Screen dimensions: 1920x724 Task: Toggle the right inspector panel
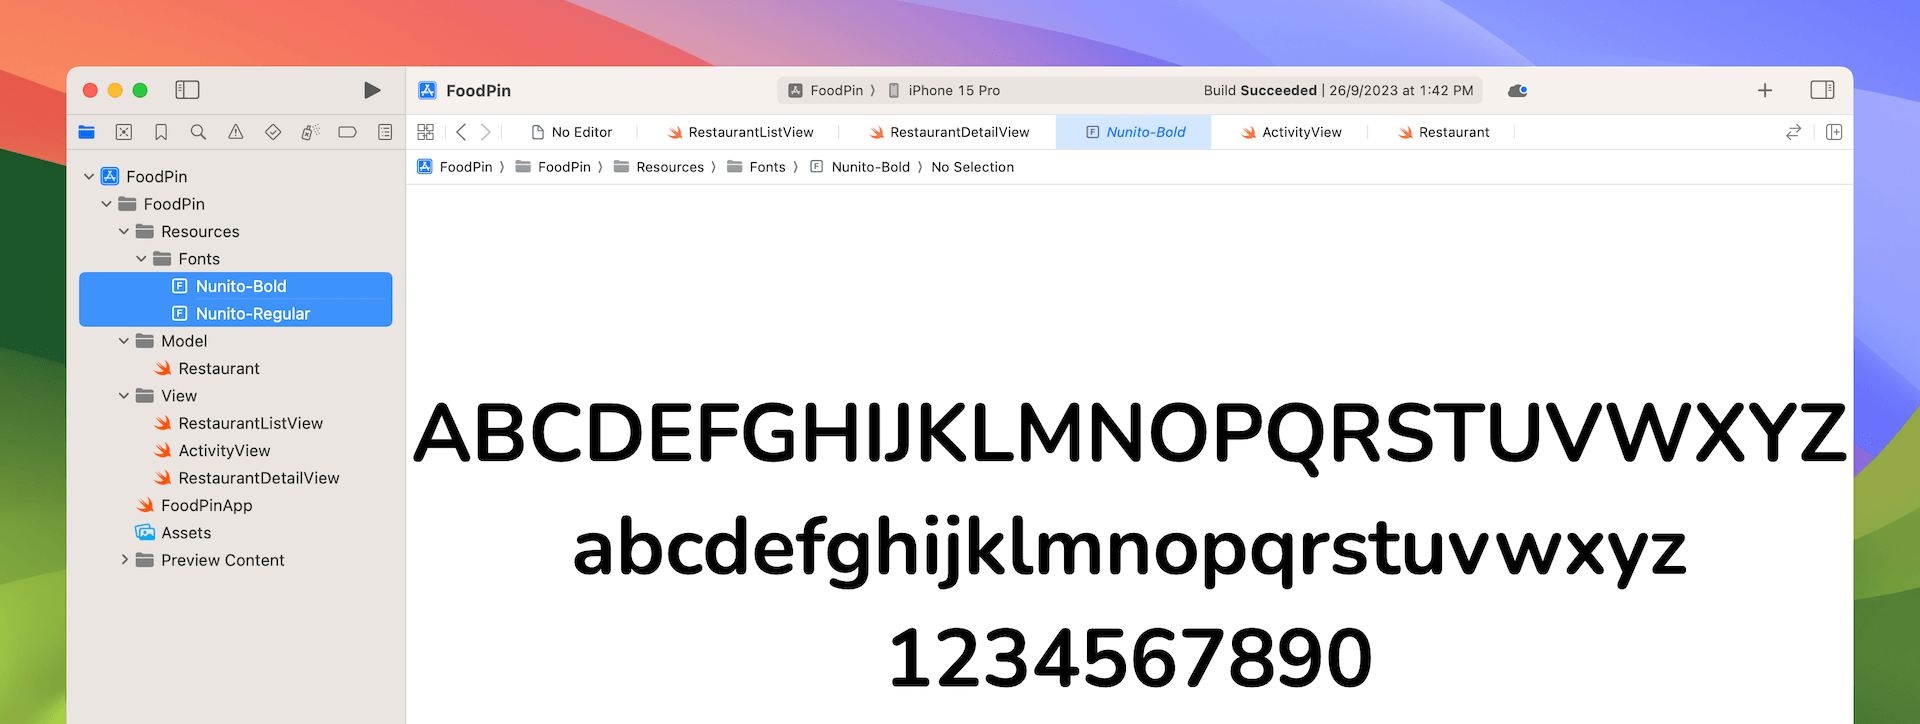[1822, 91]
